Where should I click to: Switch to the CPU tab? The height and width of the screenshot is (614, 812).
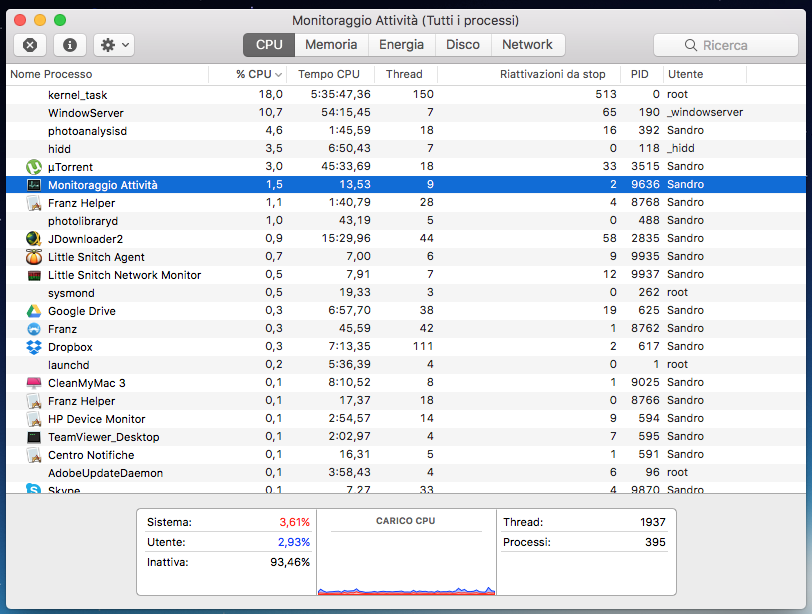pyautogui.click(x=269, y=45)
